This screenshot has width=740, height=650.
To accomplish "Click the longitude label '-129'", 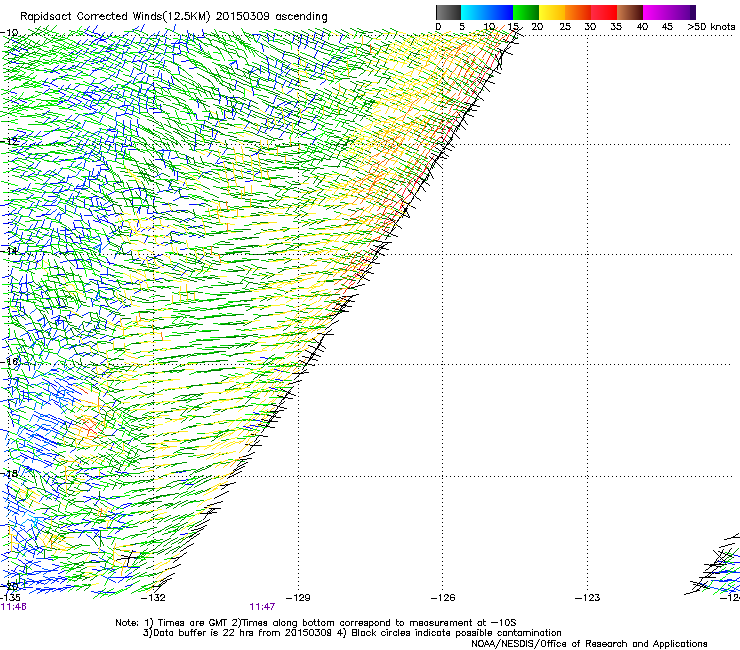I will [298, 598].
